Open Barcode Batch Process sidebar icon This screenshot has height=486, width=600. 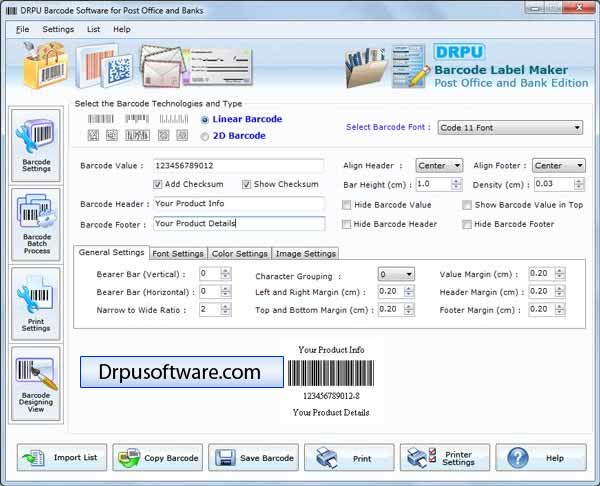[x=36, y=224]
